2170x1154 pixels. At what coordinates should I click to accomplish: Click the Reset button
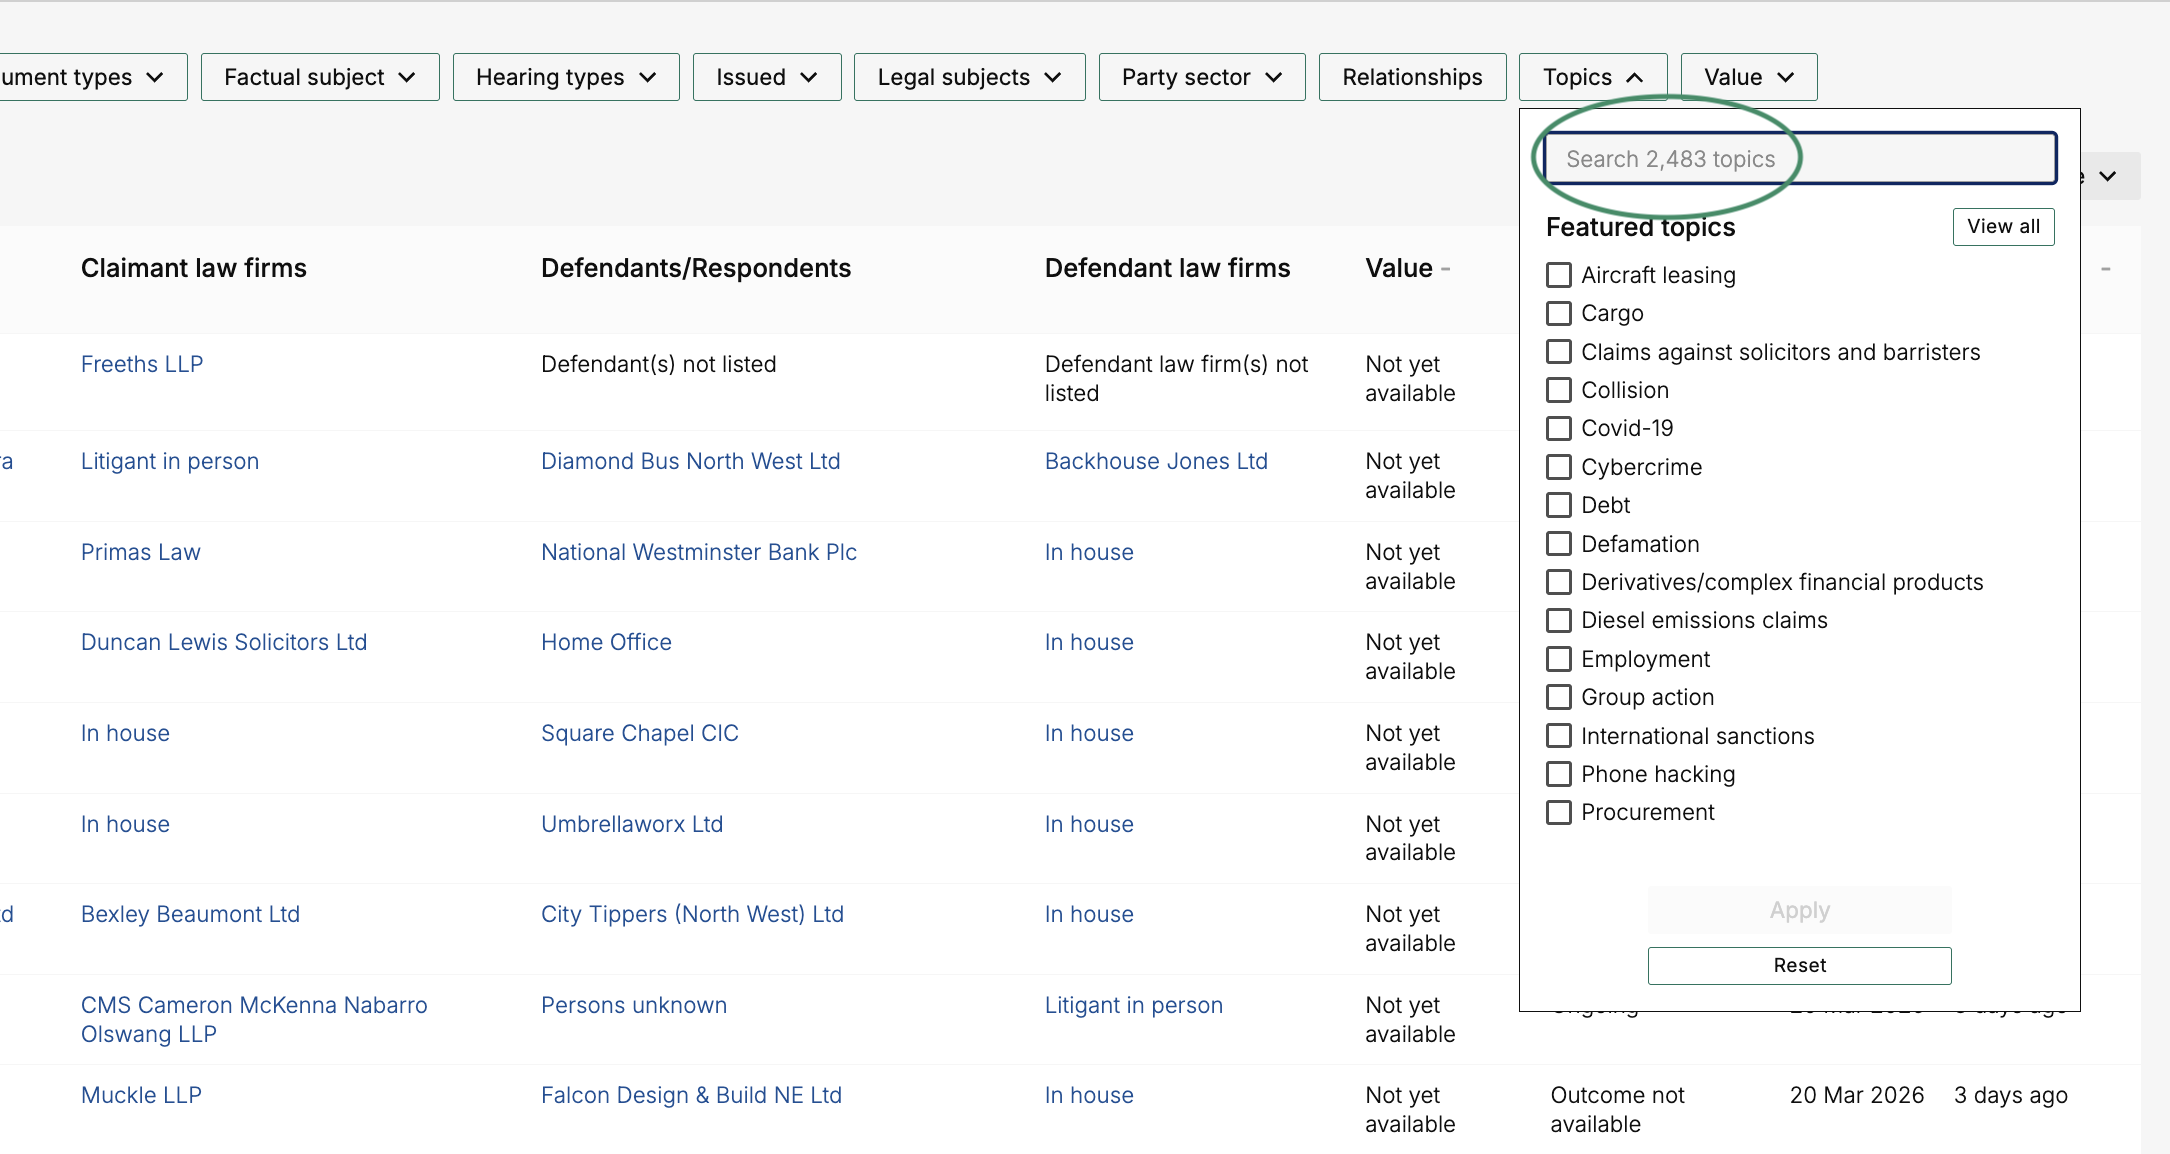pos(1799,965)
